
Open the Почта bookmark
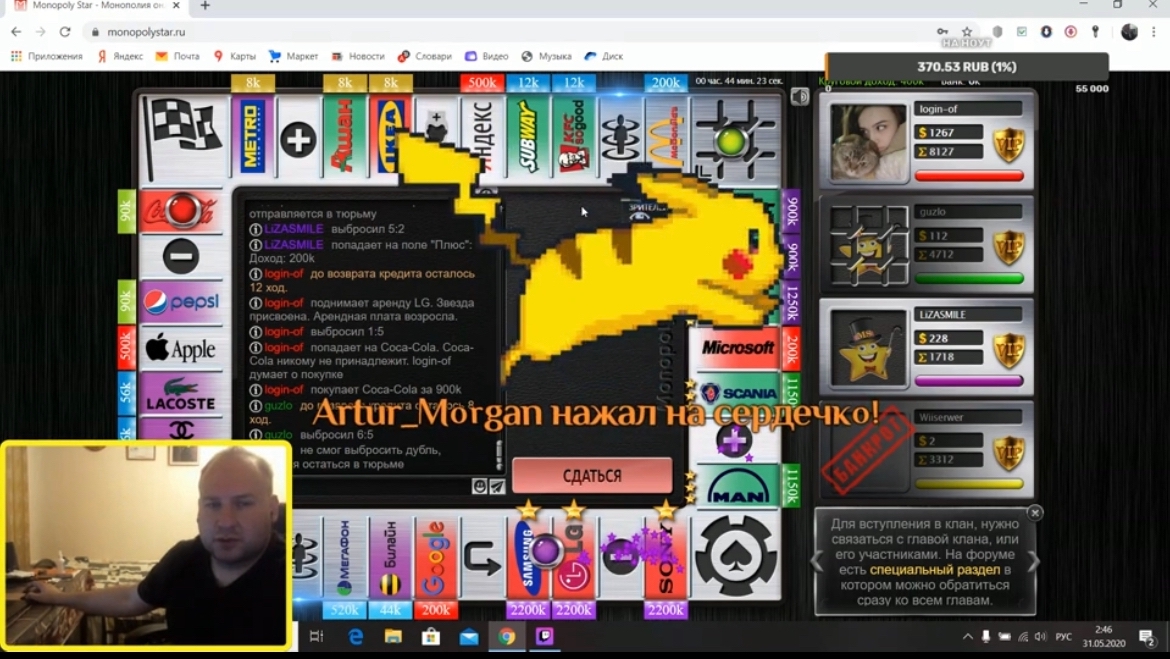178,56
